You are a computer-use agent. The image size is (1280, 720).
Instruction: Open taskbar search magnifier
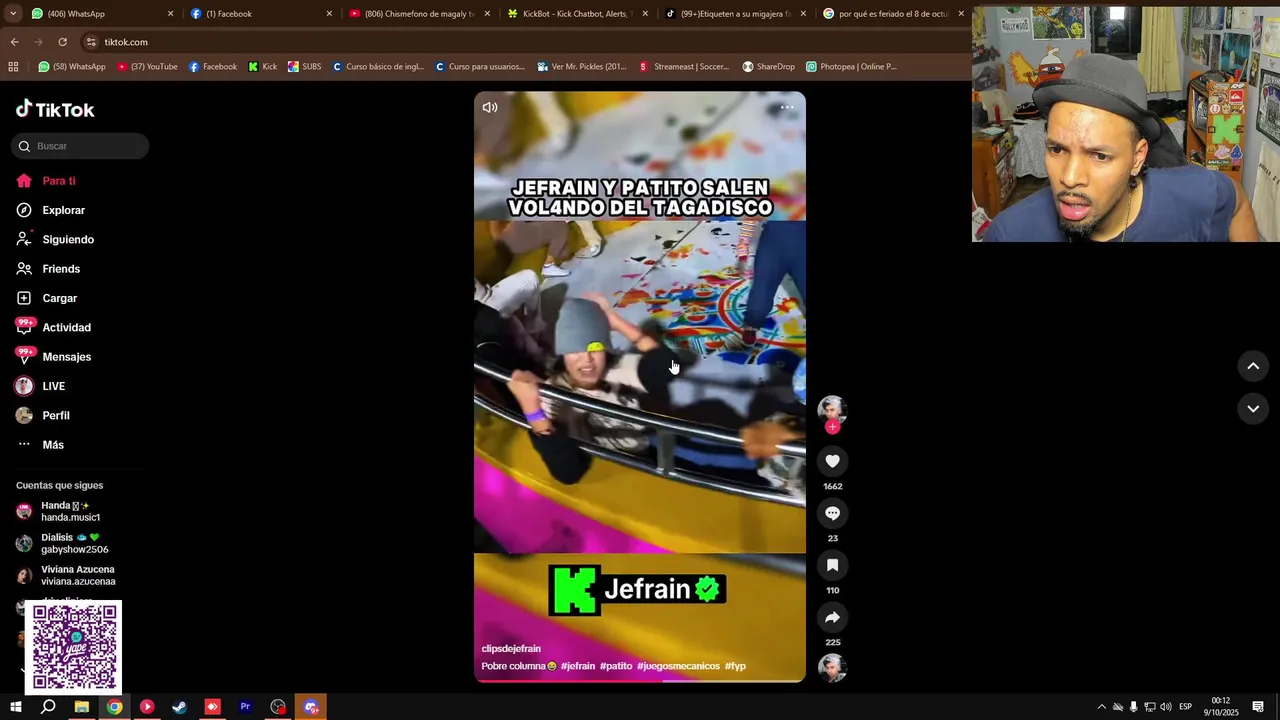point(48,707)
